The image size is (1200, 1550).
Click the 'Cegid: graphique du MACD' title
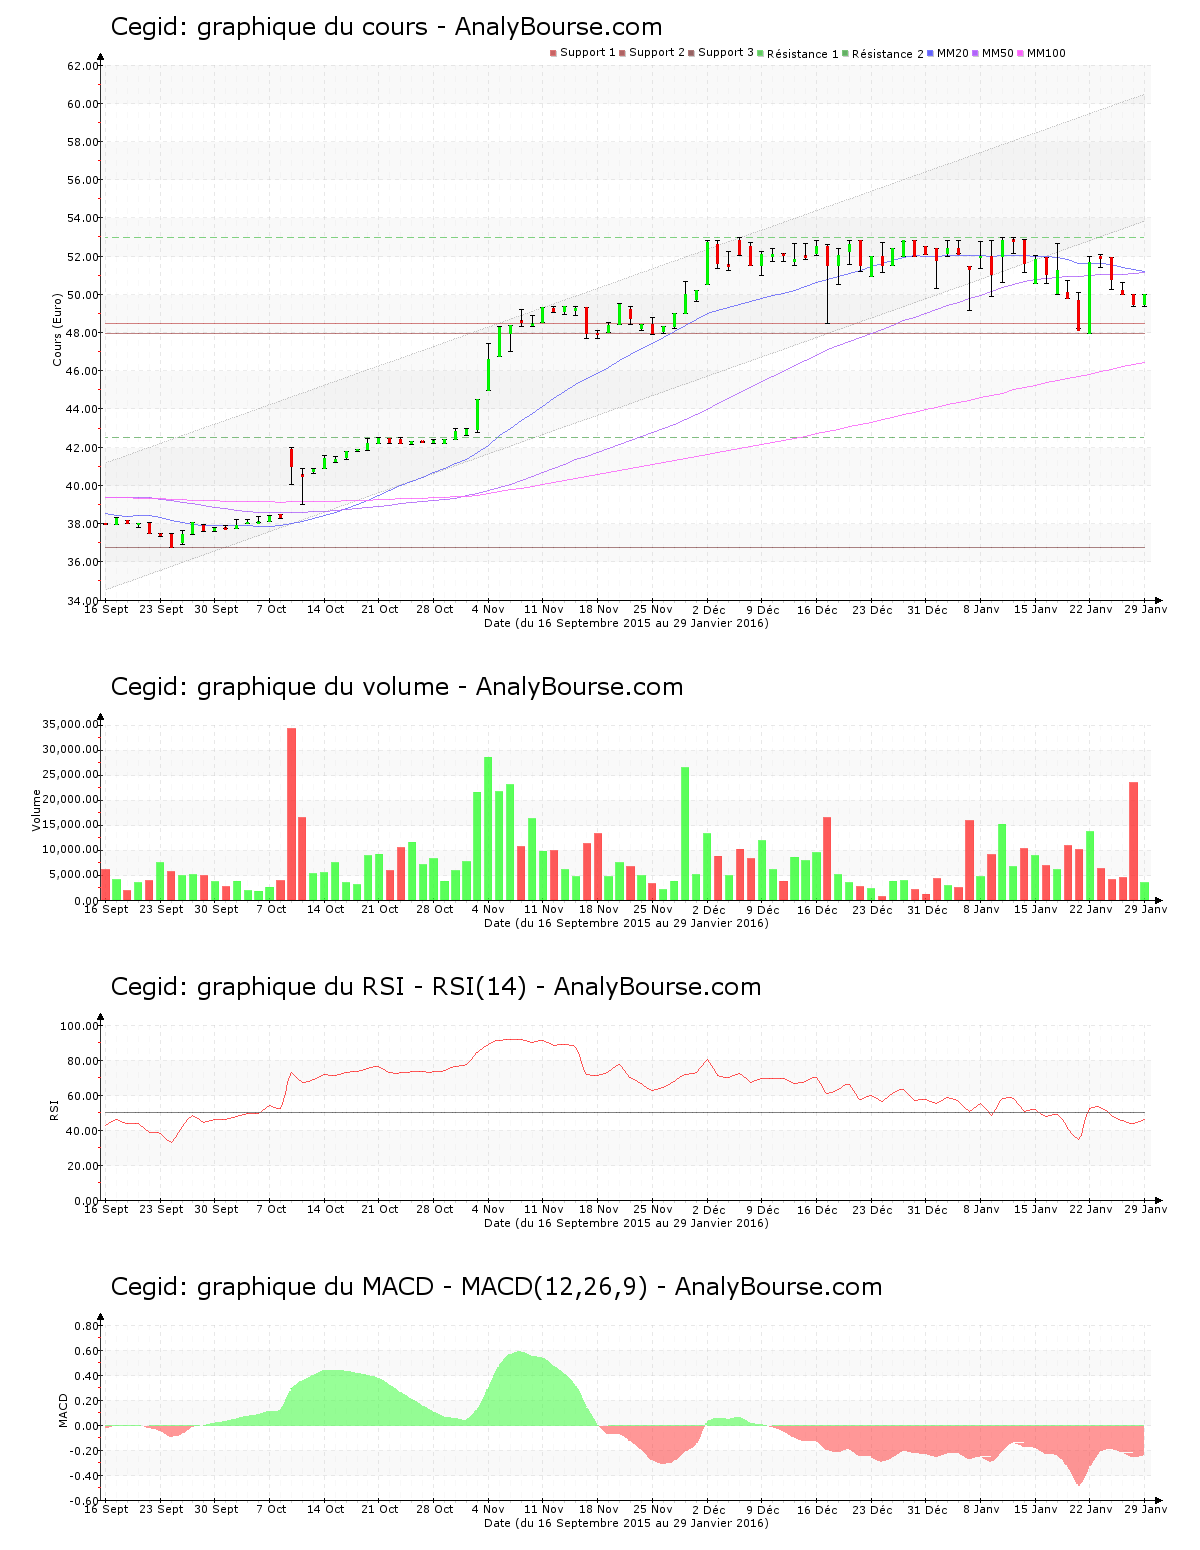(272, 1287)
